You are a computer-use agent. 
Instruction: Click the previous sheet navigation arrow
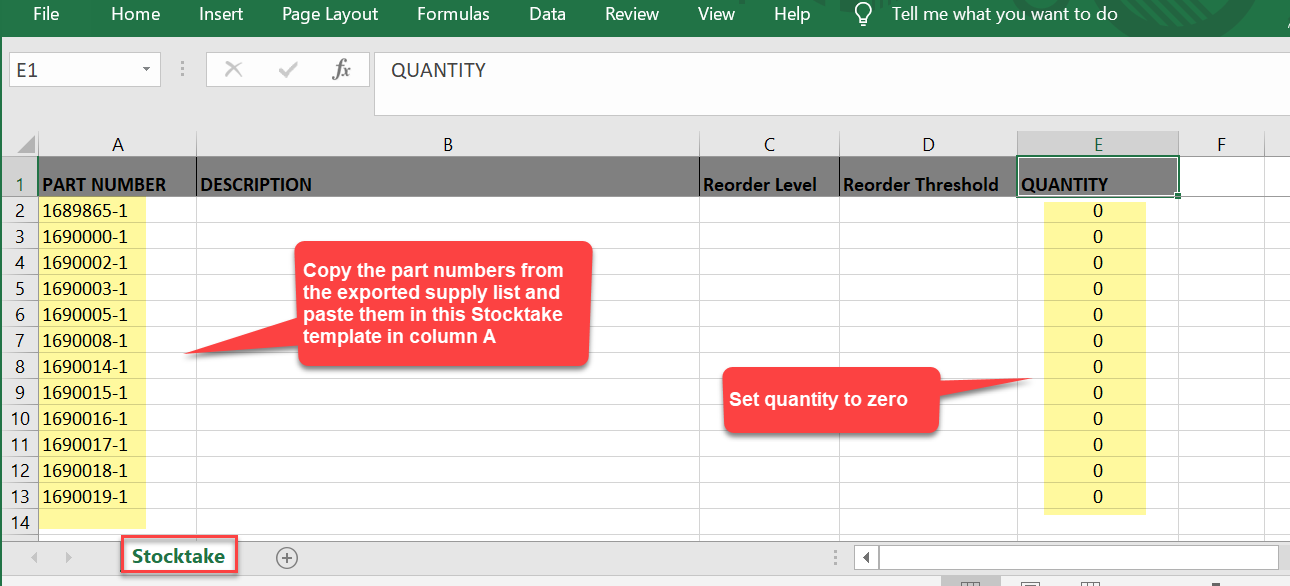point(35,557)
